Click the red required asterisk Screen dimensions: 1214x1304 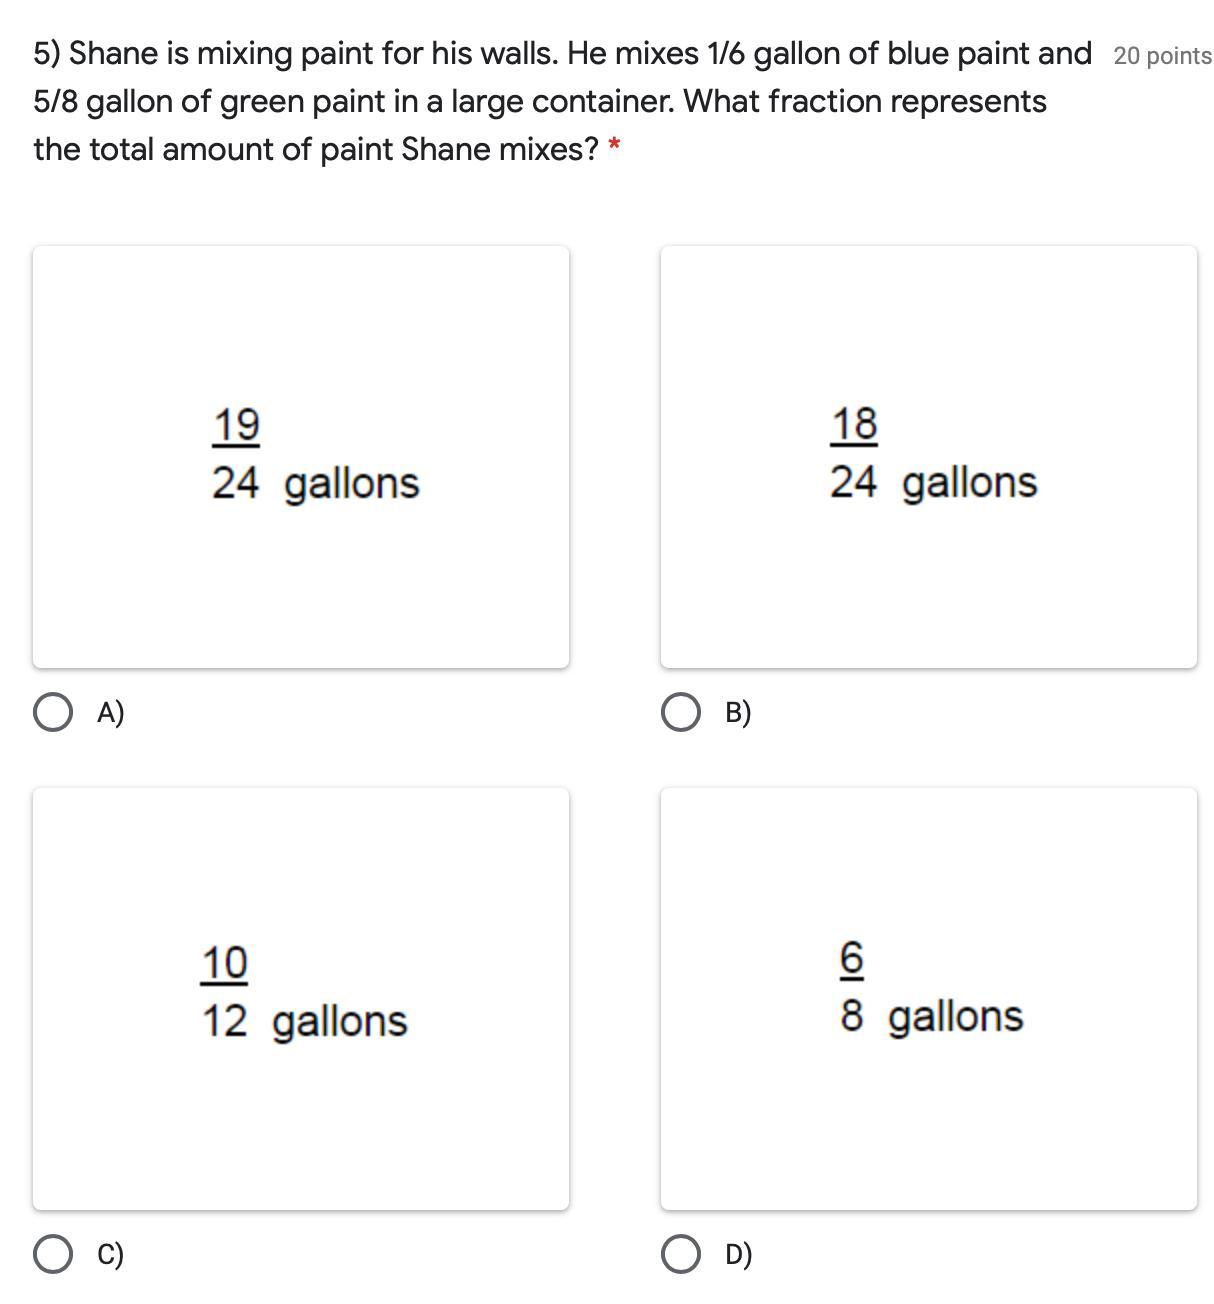coord(614,148)
